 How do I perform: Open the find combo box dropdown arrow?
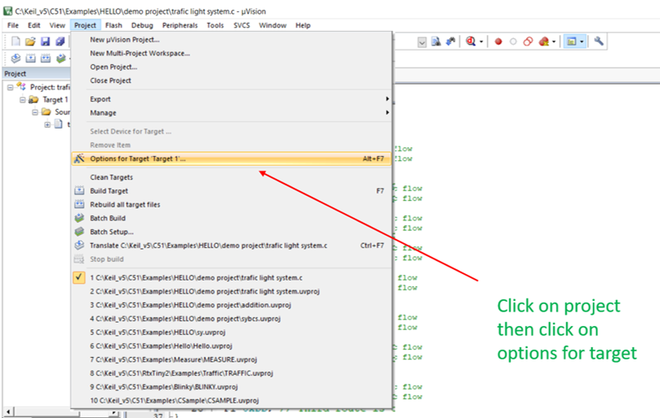(422, 42)
